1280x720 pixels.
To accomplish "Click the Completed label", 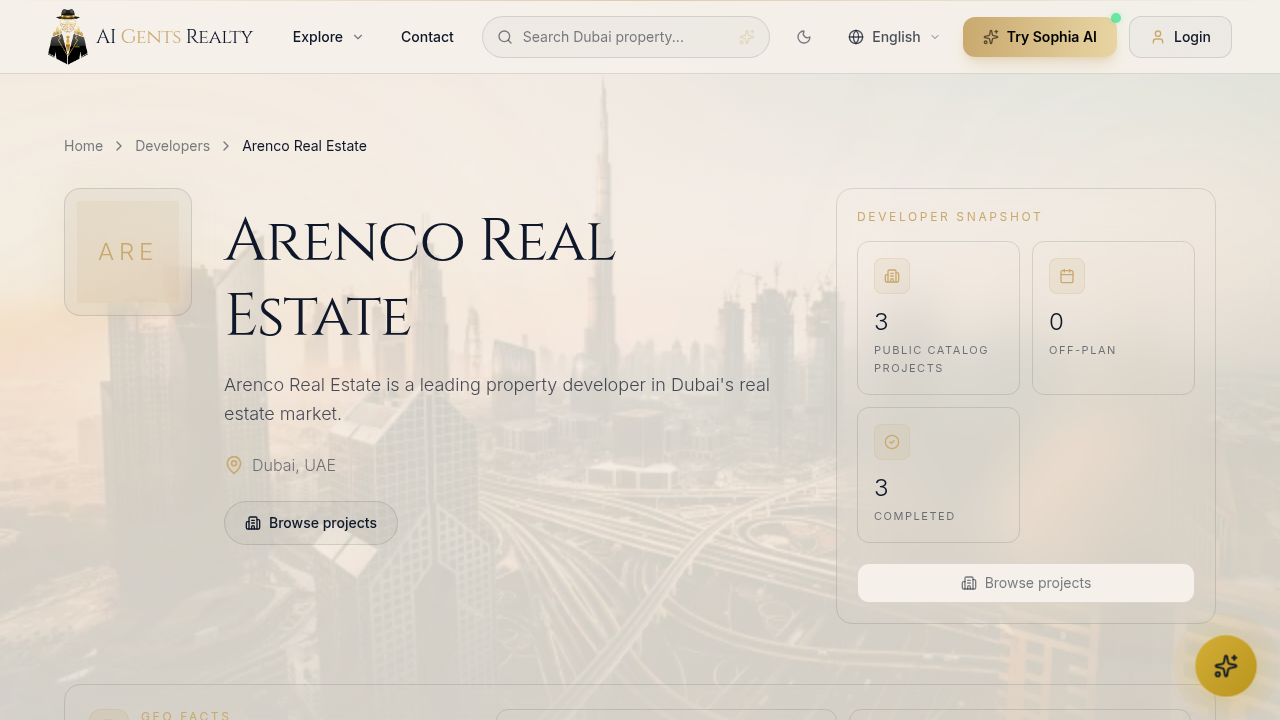I will [915, 516].
